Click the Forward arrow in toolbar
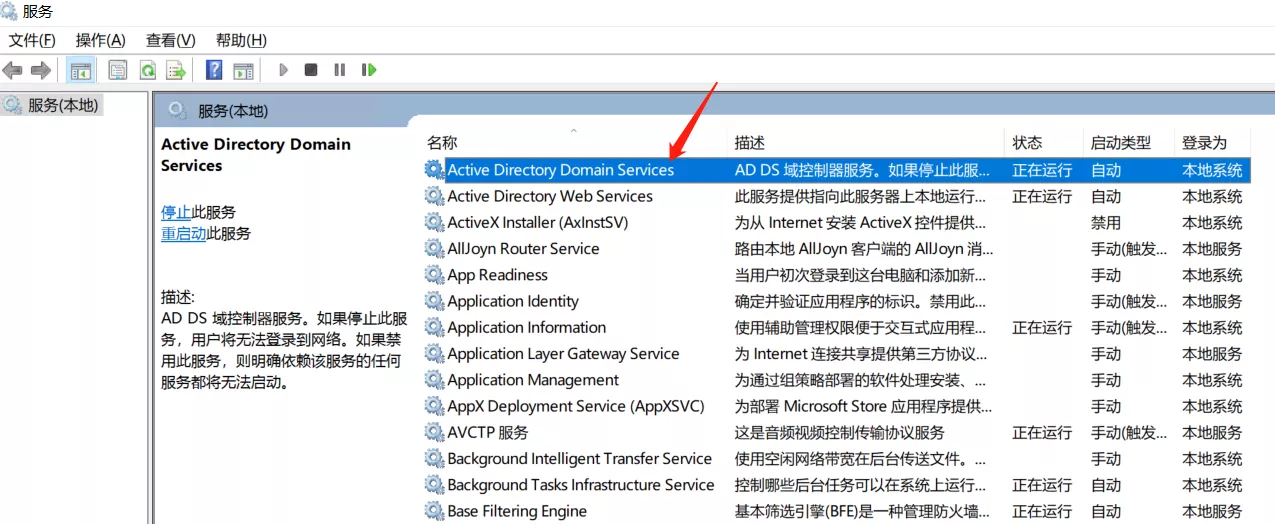The height and width of the screenshot is (524, 1275). coord(41,70)
